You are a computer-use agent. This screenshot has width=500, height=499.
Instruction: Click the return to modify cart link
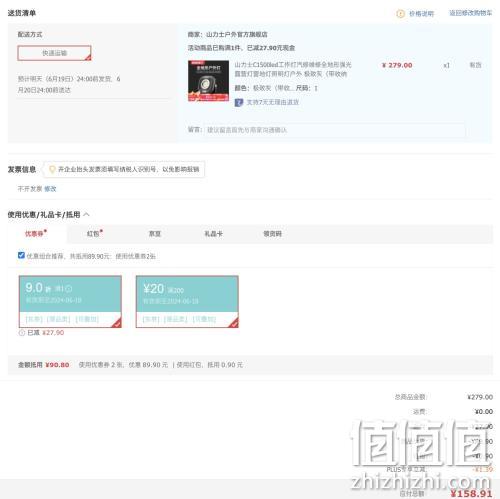point(470,13)
